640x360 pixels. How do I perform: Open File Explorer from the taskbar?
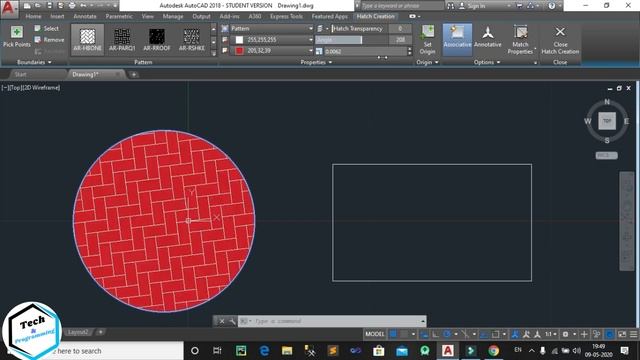[287, 351]
